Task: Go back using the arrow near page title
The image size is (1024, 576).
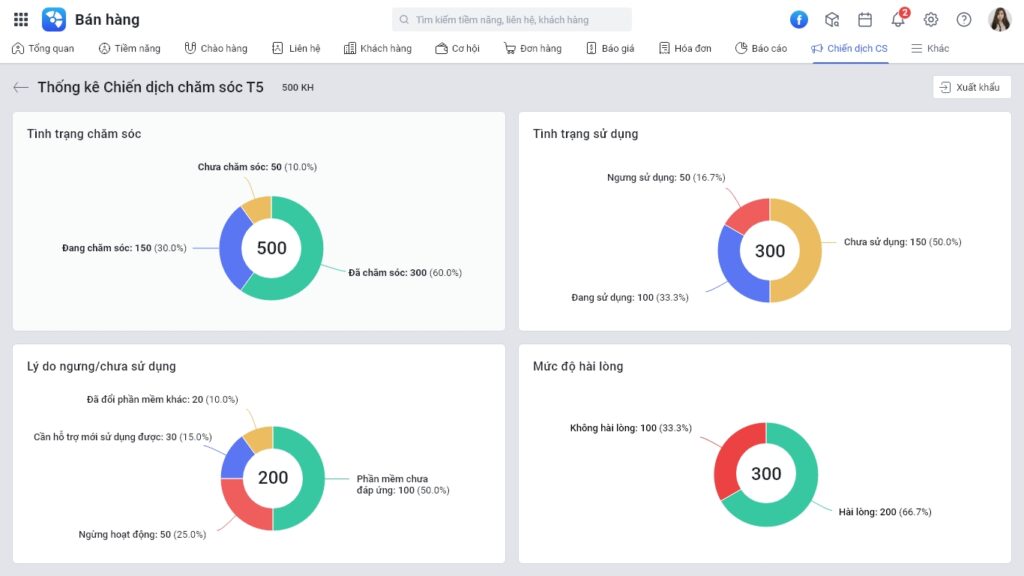Action: [20, 87]
